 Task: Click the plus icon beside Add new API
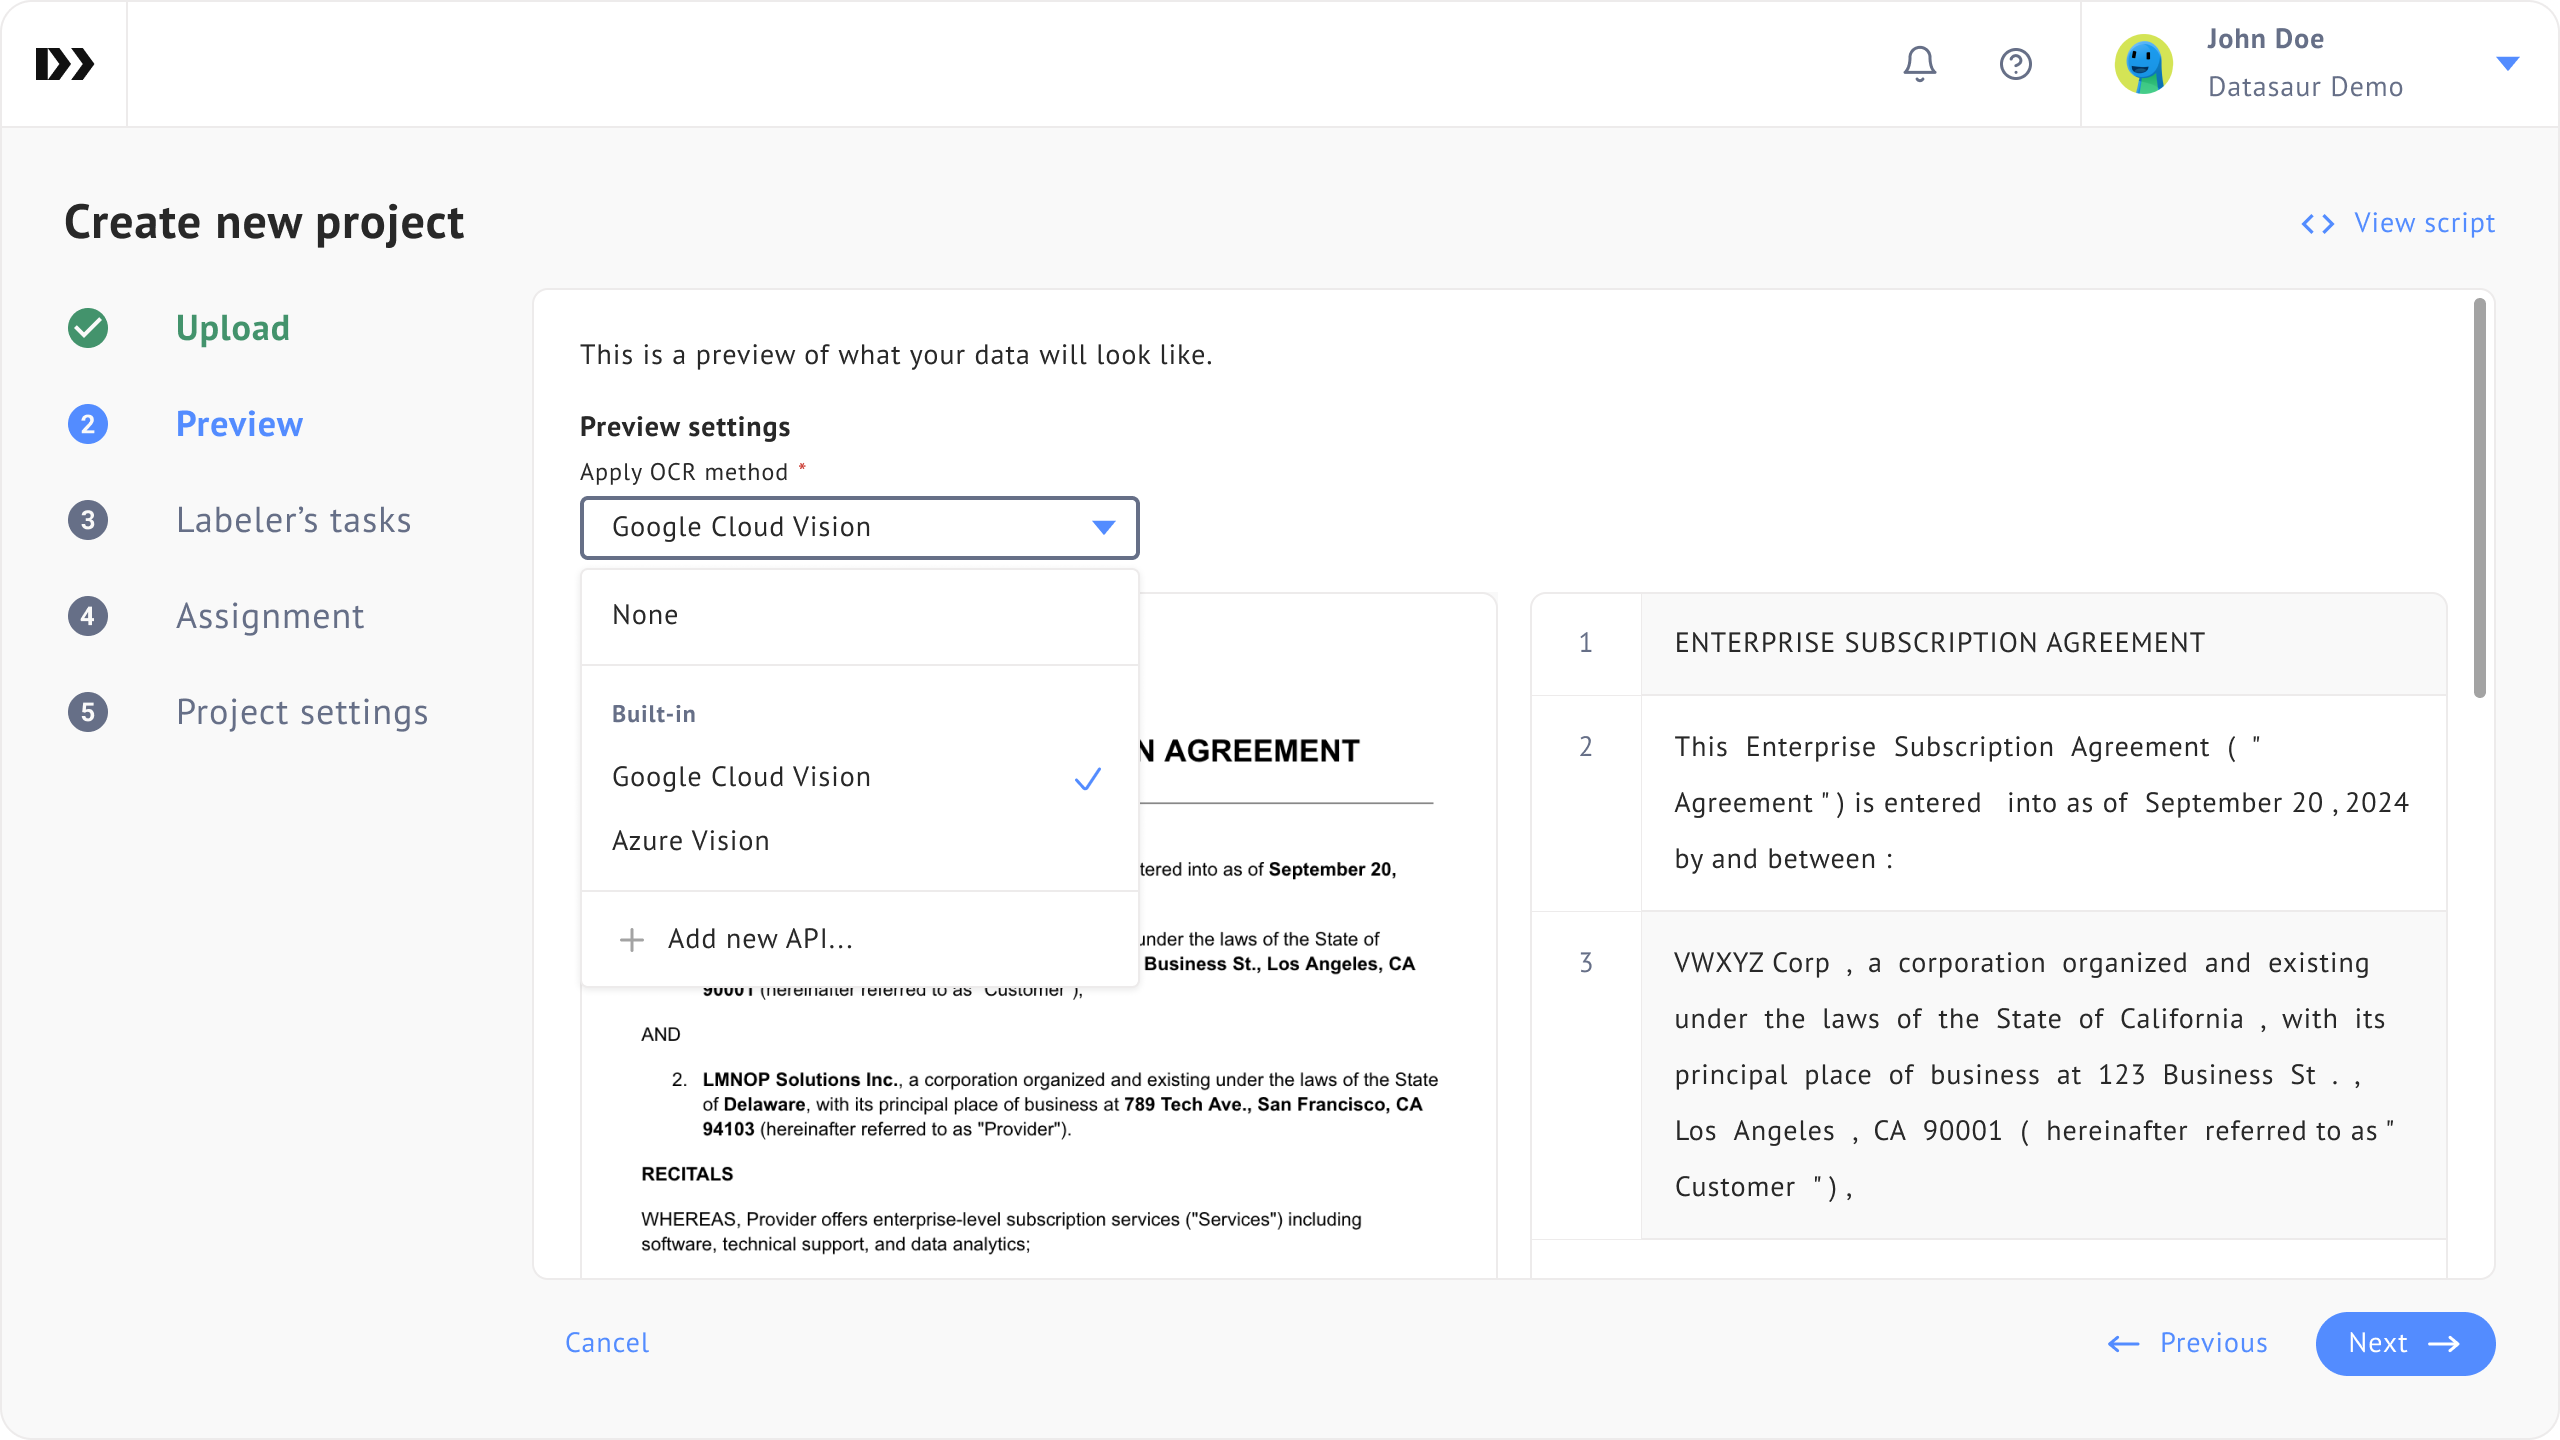(x=631, y=940)
